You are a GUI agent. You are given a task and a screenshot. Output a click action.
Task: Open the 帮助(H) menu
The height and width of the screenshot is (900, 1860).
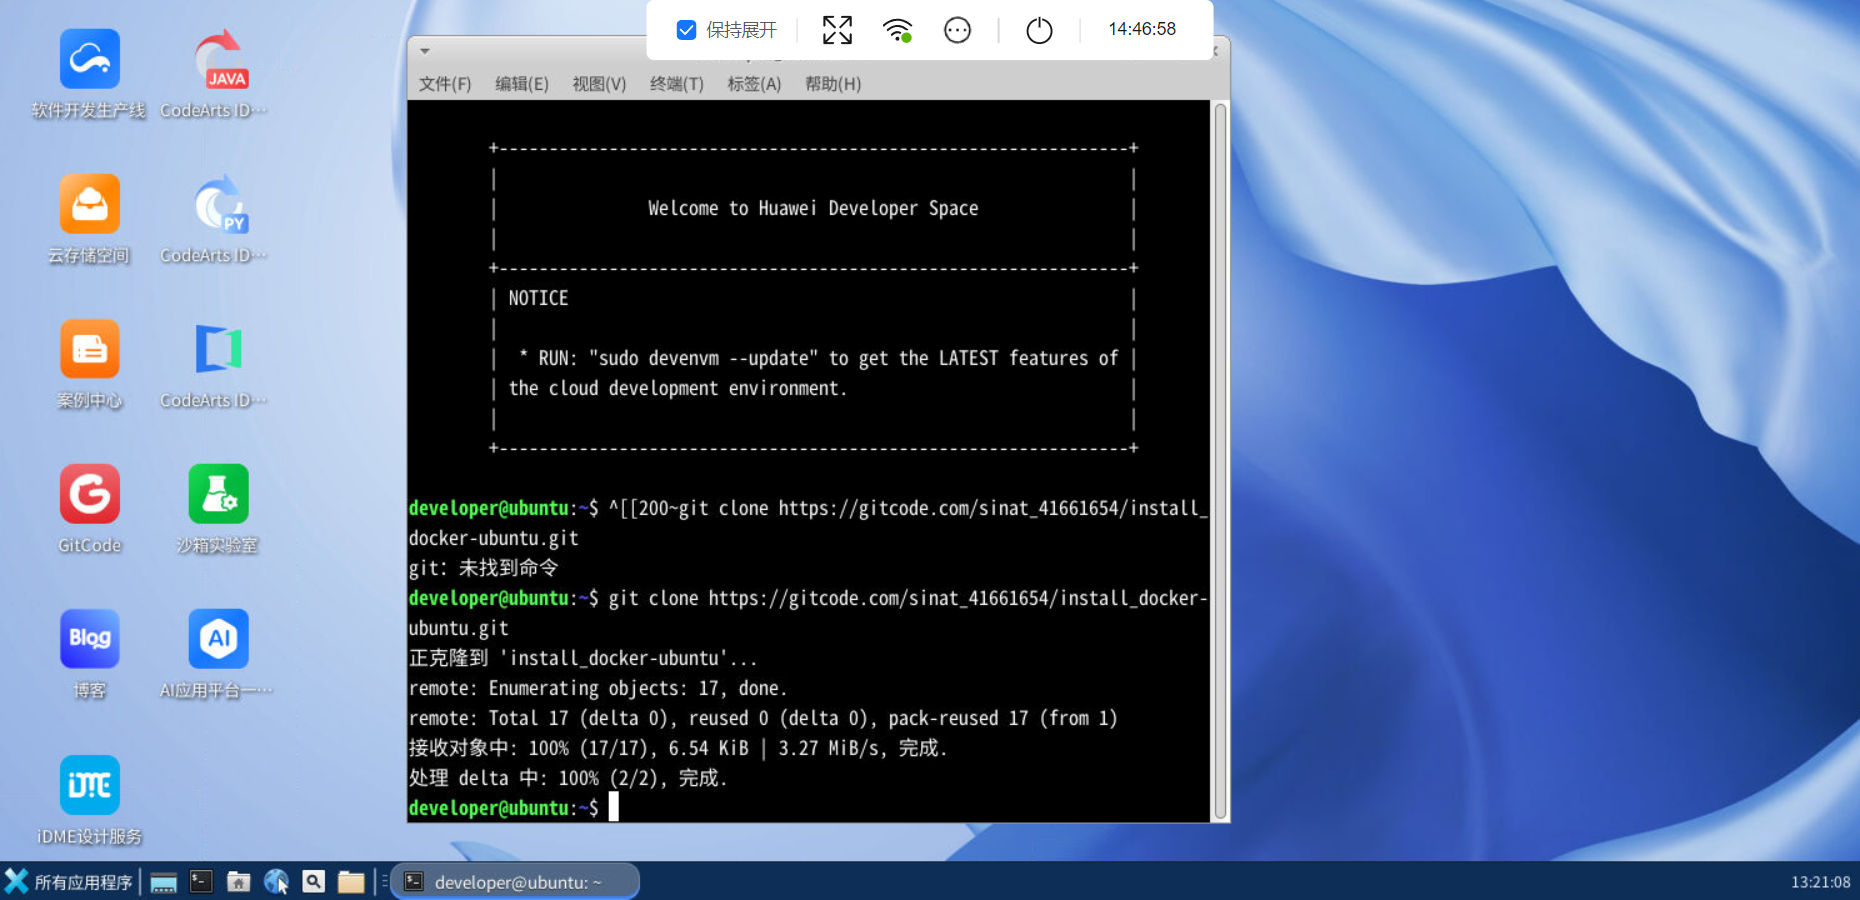coord(833,84)
